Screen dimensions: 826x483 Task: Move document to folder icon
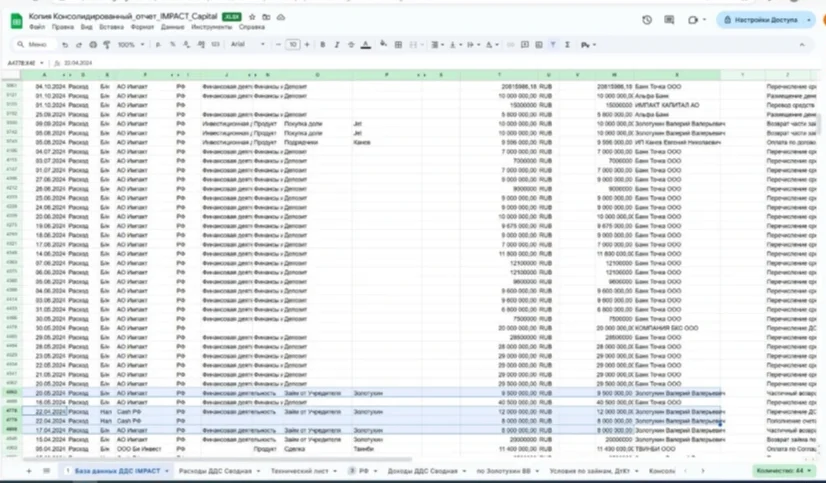click(x=266, y=17)
